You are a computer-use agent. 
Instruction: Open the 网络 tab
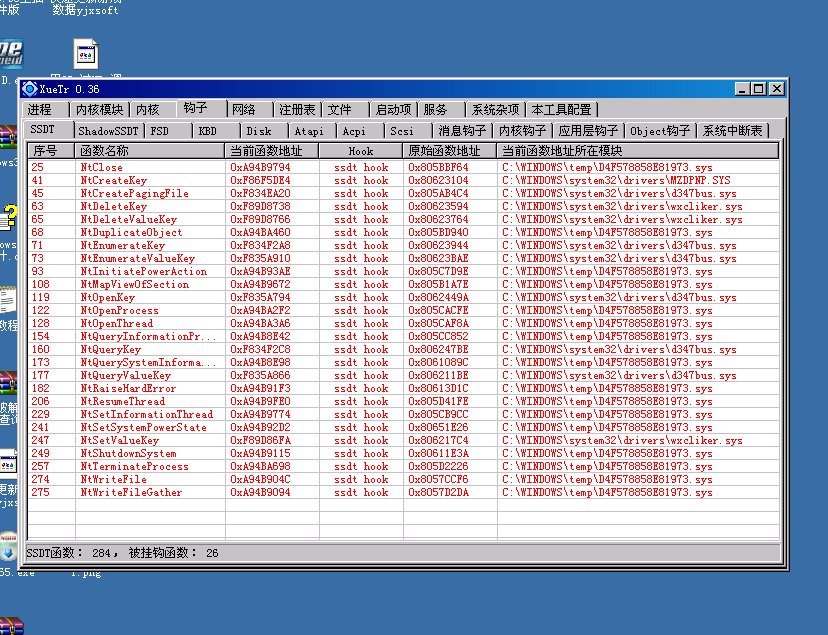tap(250, 109)
